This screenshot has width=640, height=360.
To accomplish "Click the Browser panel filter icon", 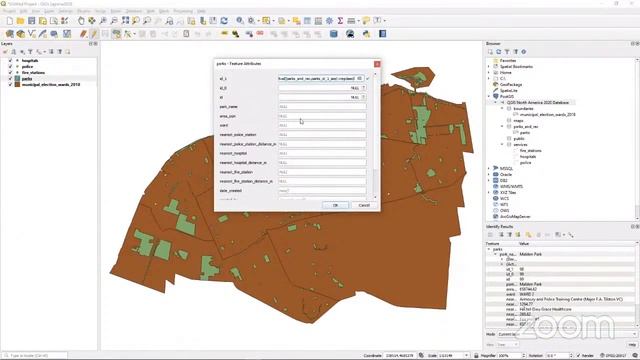I will [x=507, y=52].
